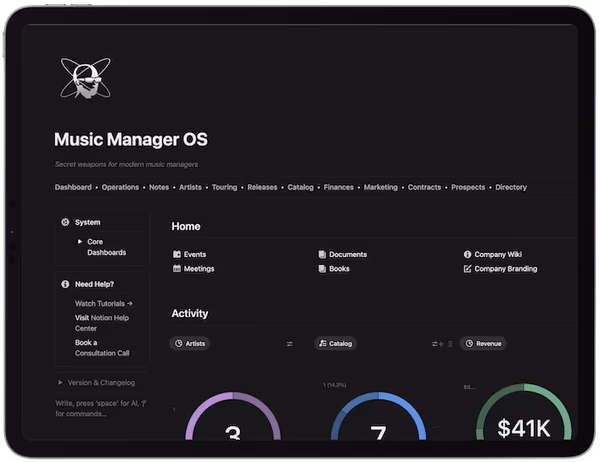Click the drag handle dots before Revenue
This screenshot has height=462, width=600.
point(450,344)
